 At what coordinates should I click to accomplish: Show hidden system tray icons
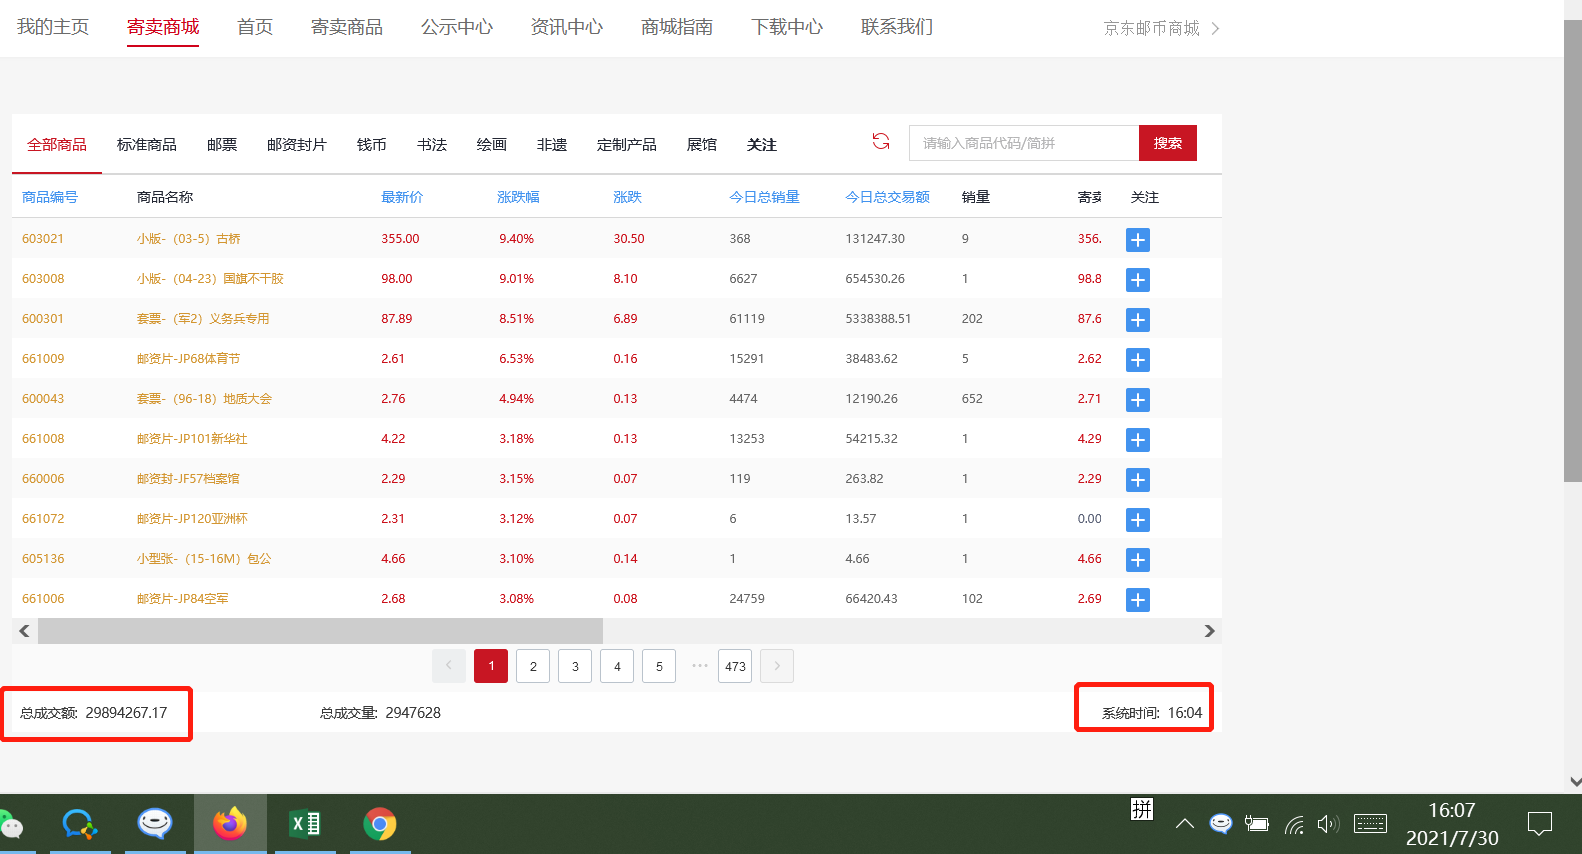1185,824
